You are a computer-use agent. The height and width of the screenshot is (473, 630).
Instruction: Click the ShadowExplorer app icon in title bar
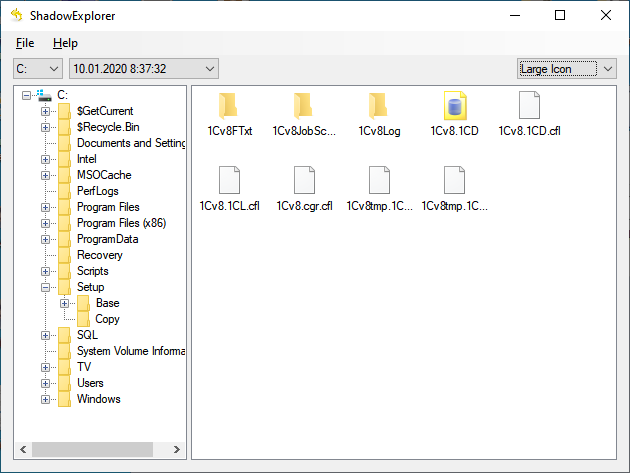coord(17,15)
